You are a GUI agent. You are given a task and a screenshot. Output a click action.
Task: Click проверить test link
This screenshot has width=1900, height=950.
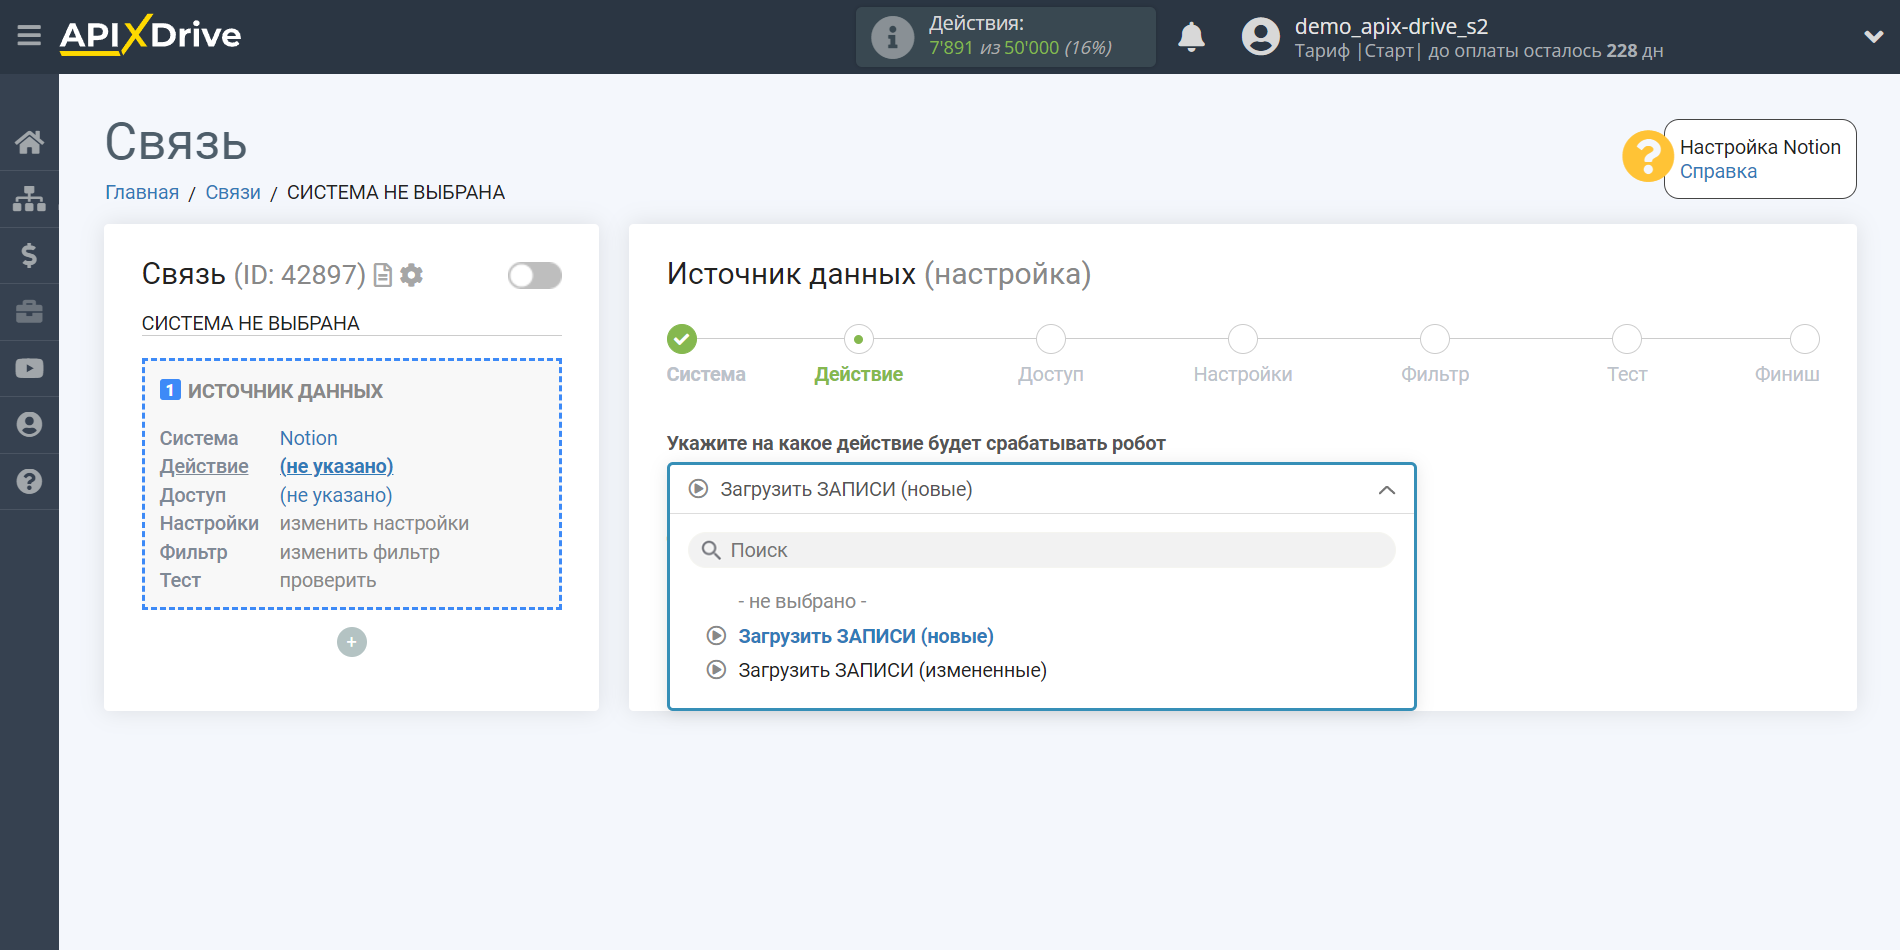coord(328,580)
